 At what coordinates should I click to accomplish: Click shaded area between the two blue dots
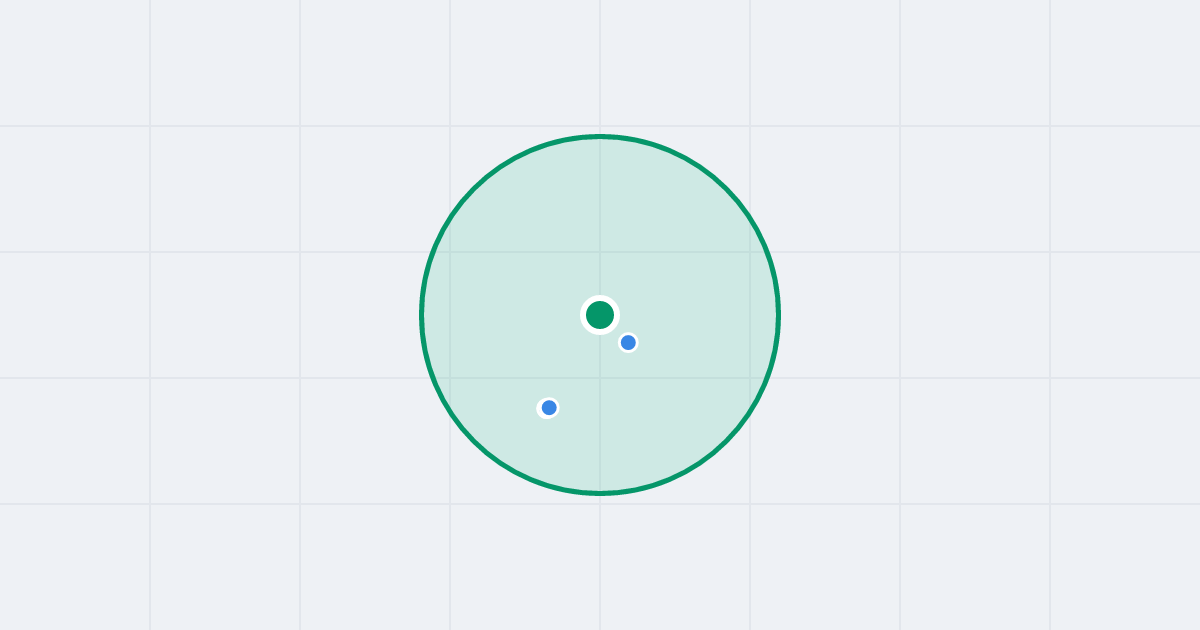coord(588,375)
